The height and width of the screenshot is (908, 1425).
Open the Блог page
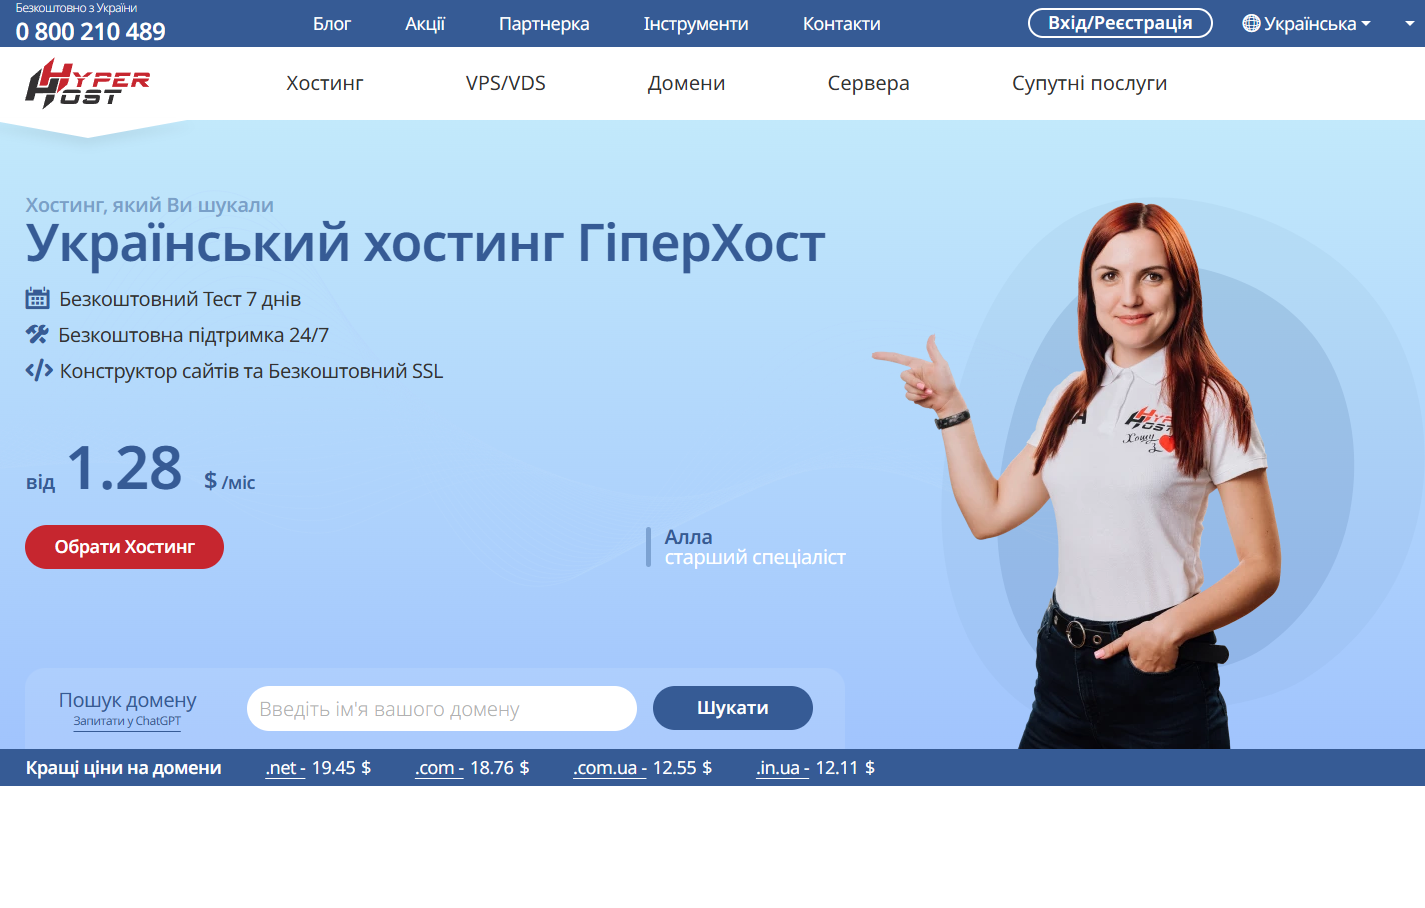(332, 23)
